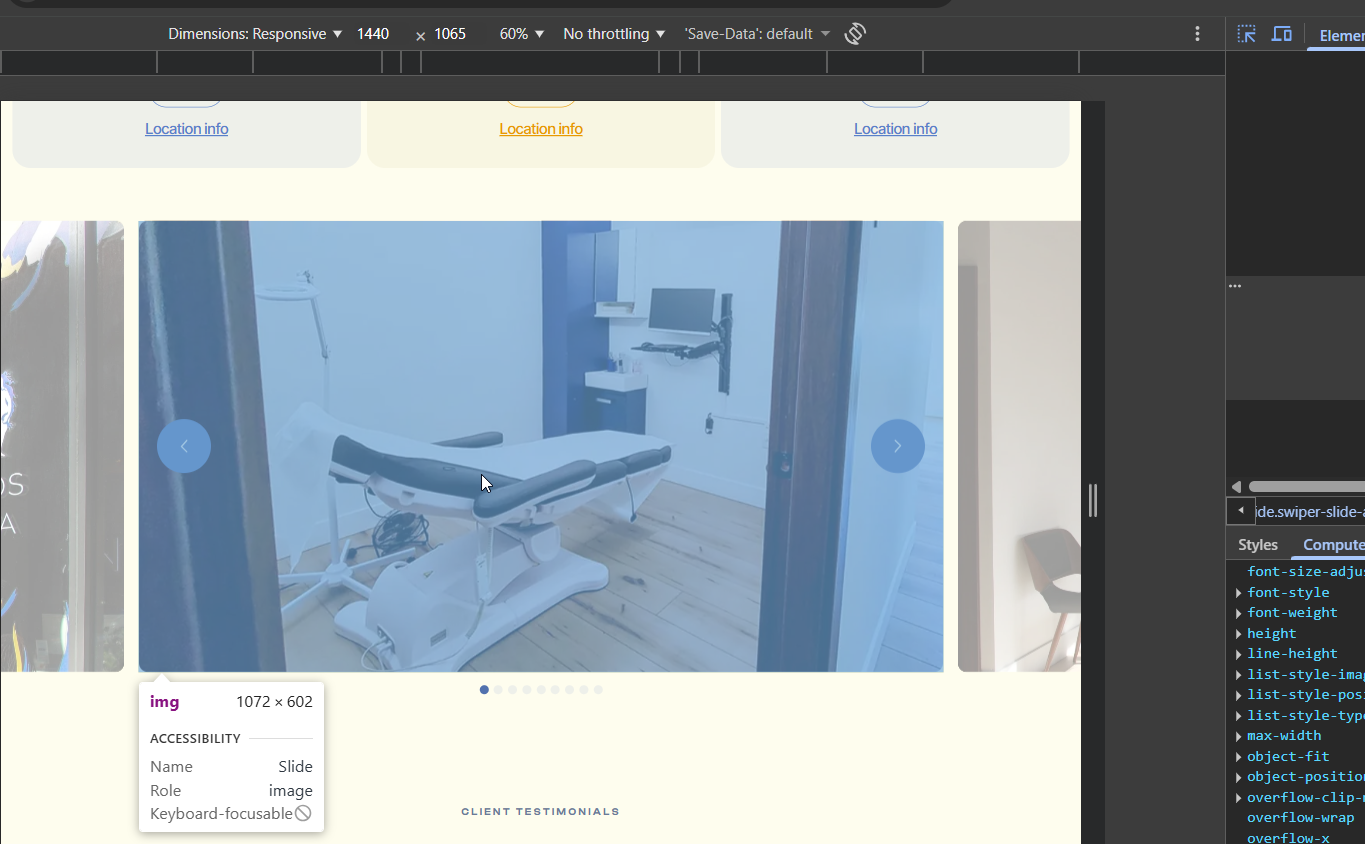Click the DevTools horizontal scrollbar

coord(1306,487)
